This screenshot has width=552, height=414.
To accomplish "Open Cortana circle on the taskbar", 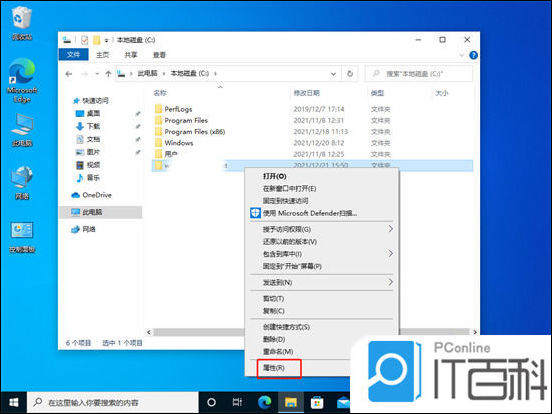I will tap(211, 402).
